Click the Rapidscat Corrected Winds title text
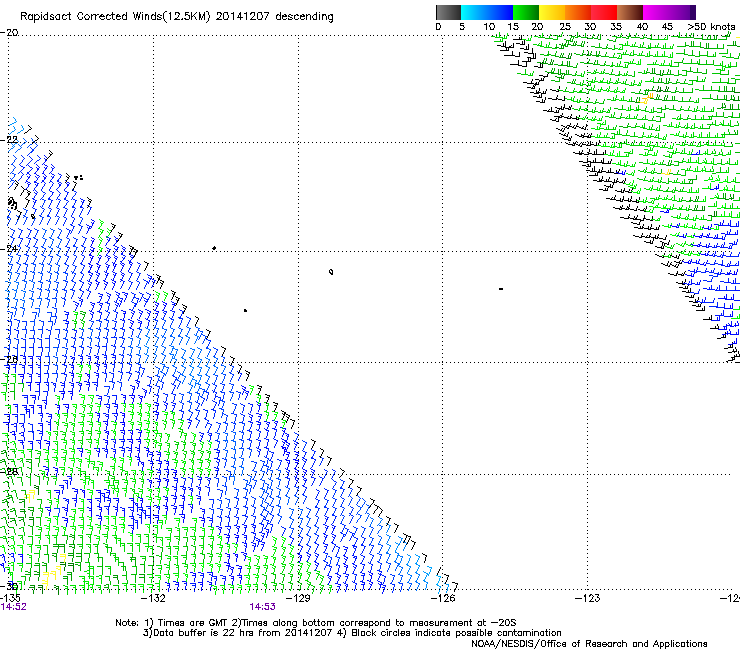 pos(177,16)
